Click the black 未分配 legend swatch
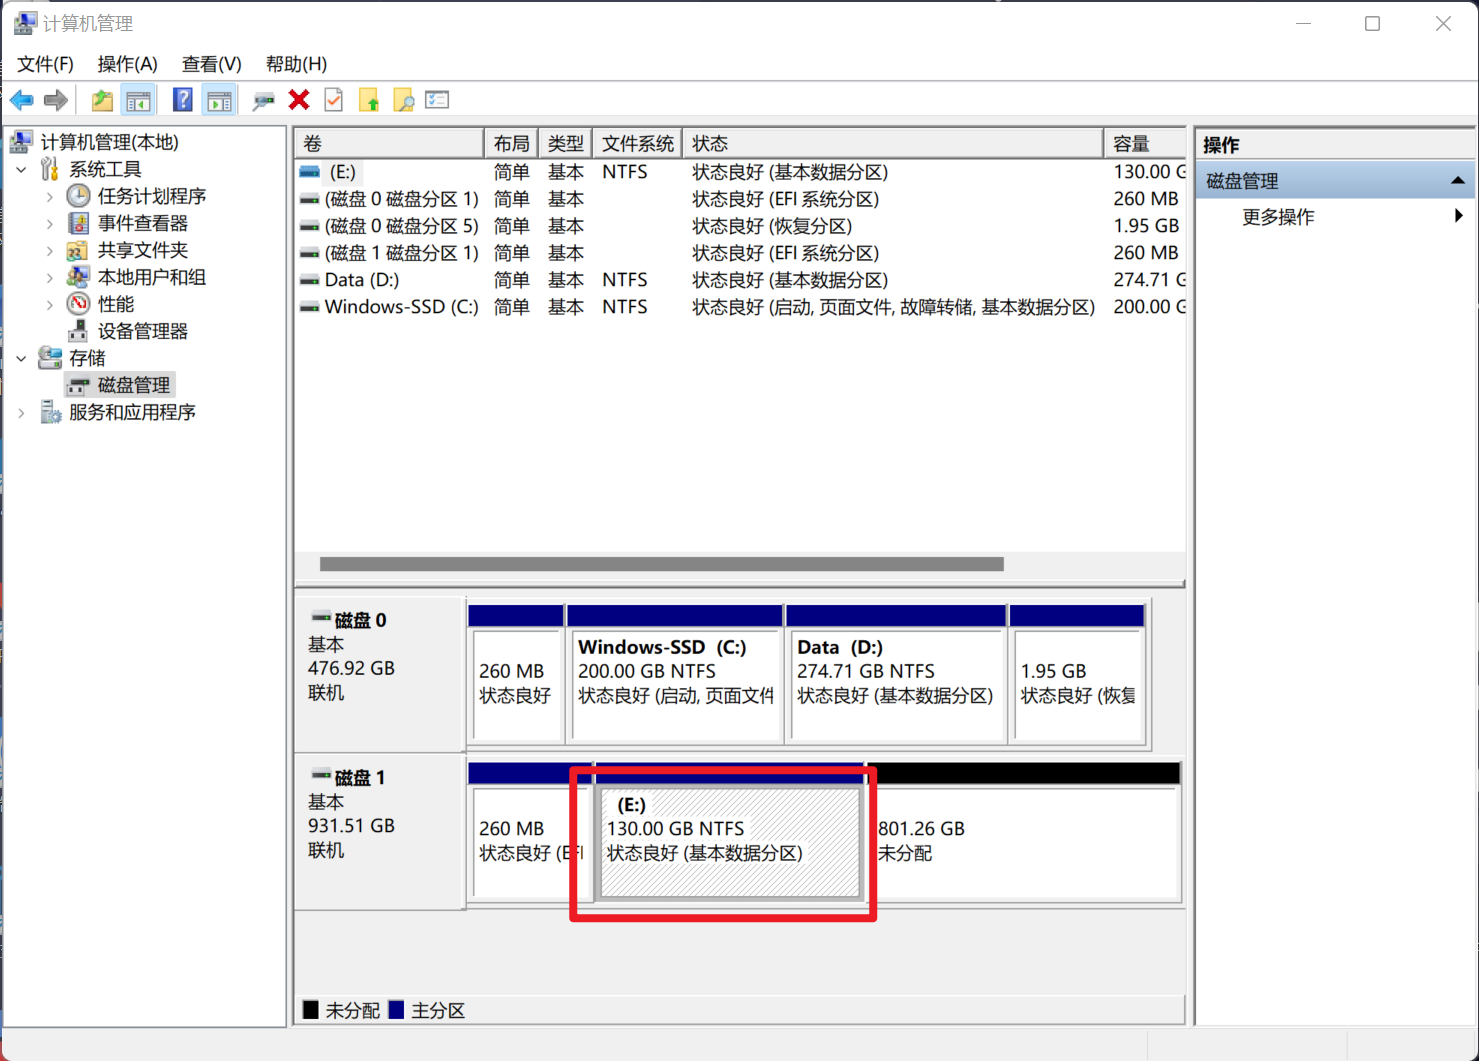Viewport: 1479px width, 1061px height. (x=311, y=1010)
